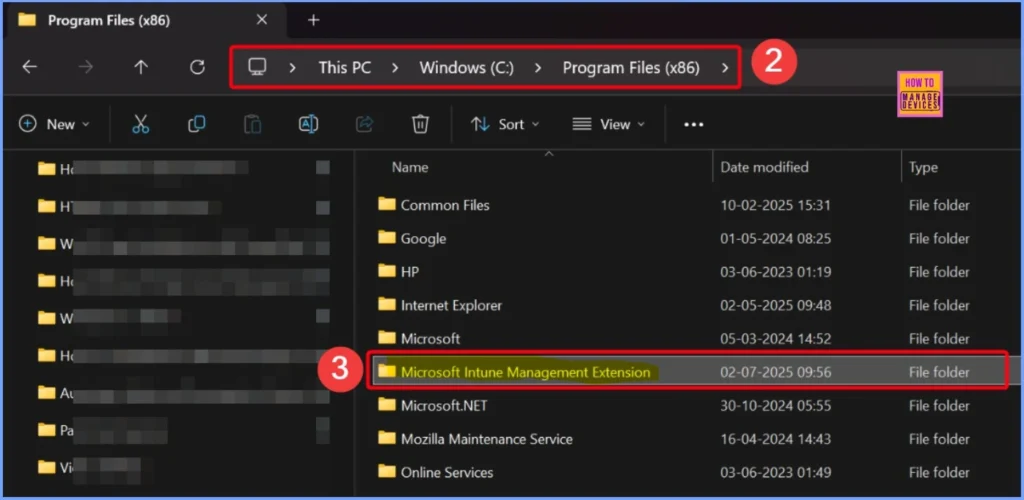Click date 30-10-2024 05:55 cell
Screen dimensions: 1024x500
pos(775,405)
